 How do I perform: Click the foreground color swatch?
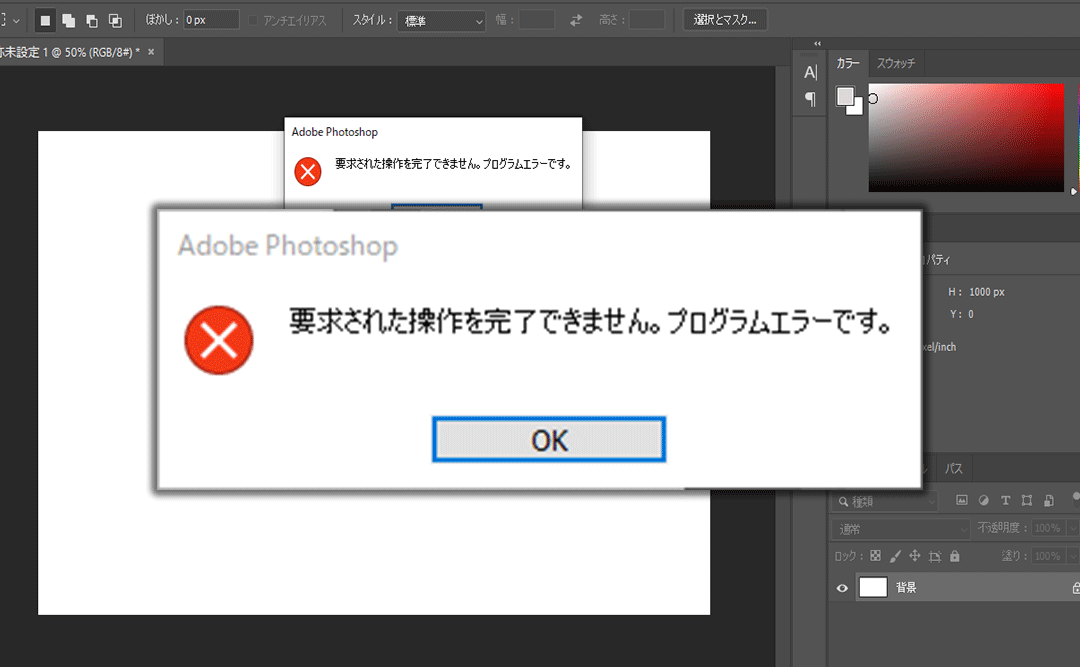pos(845,96)
